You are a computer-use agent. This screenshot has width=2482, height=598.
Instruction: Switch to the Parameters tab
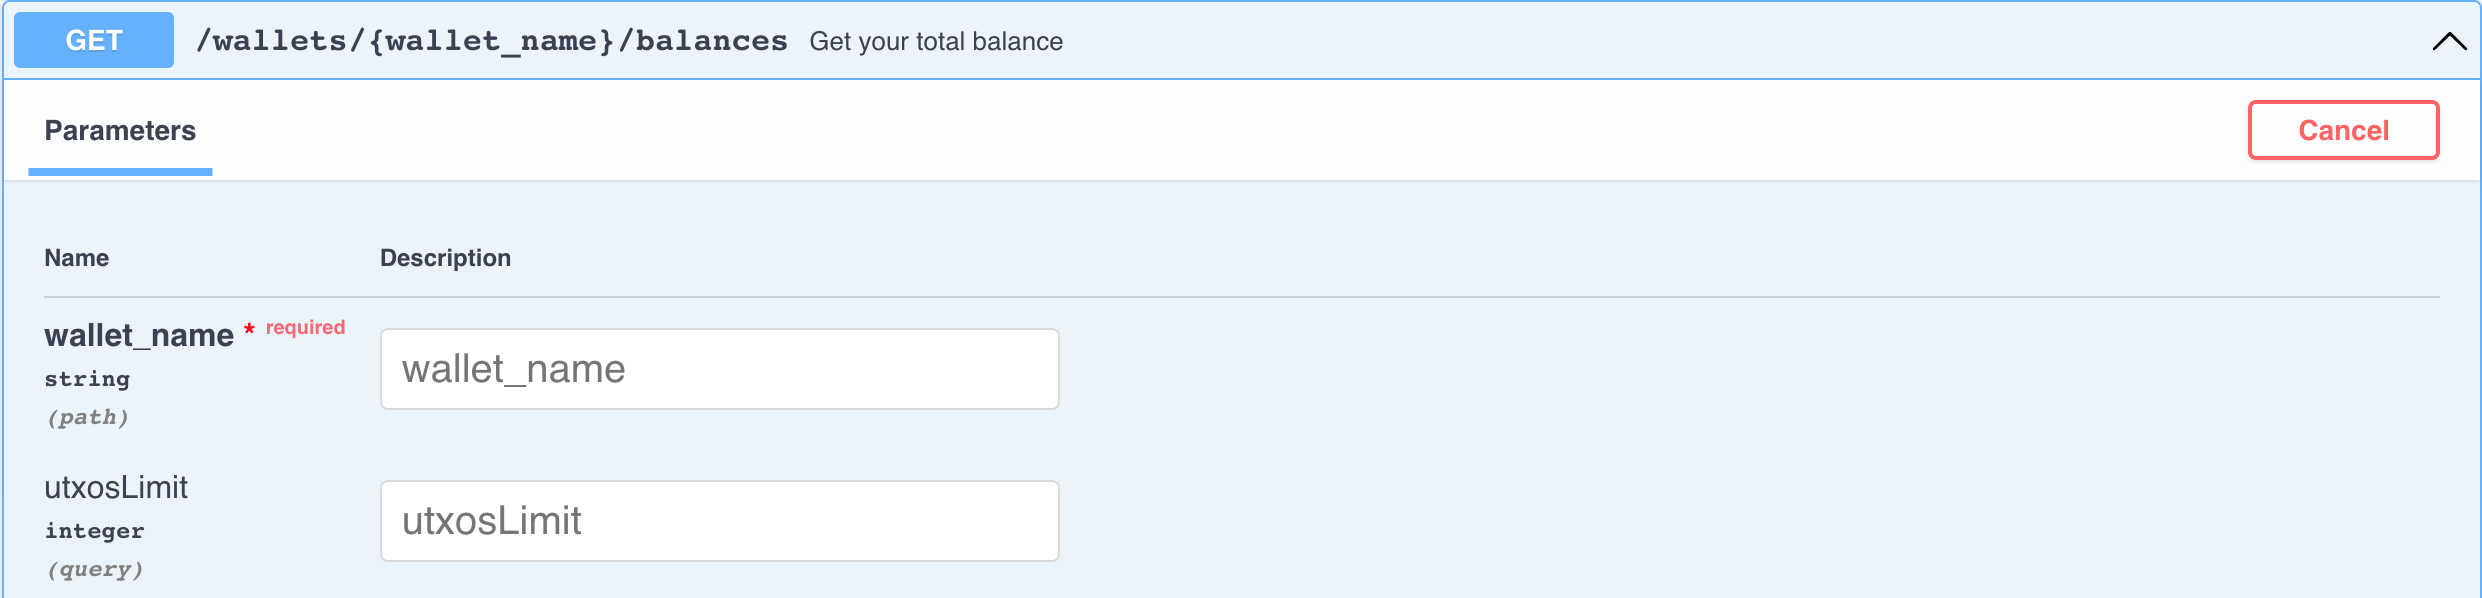(x=120, y=131)
